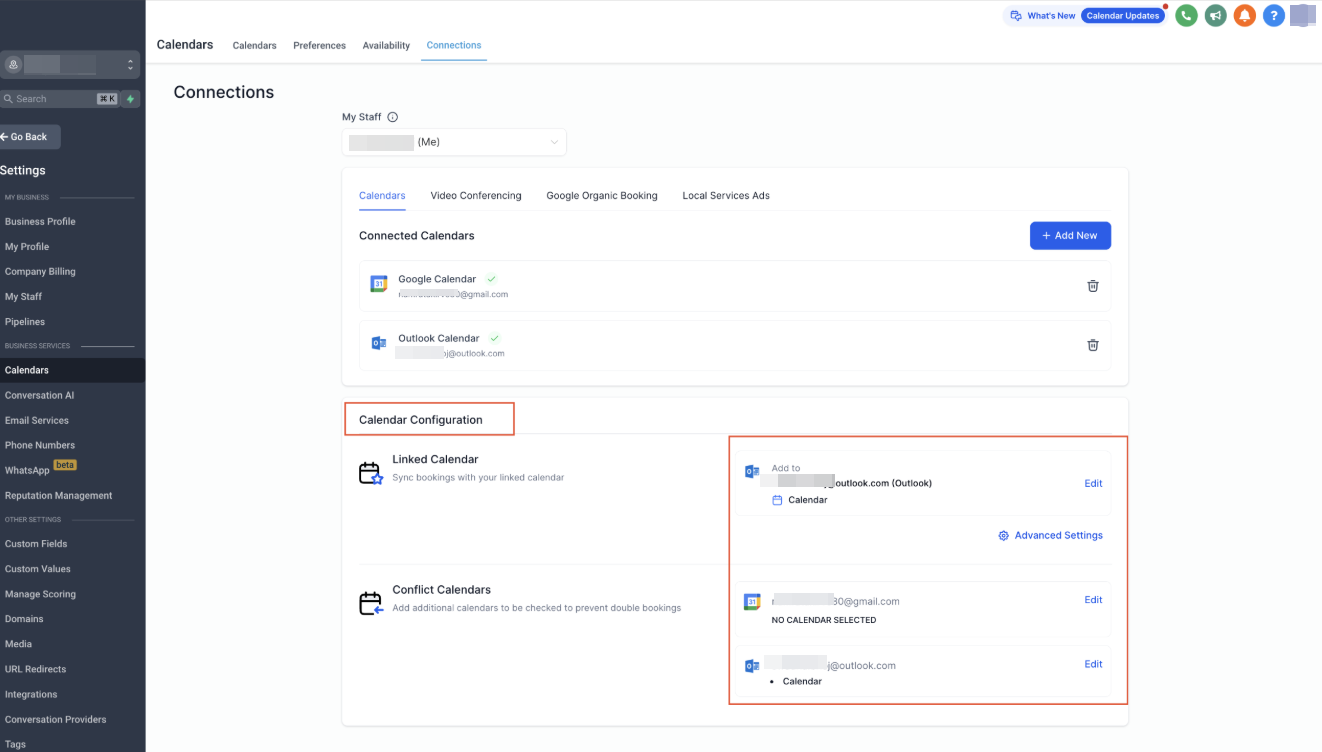
Task: Edit the outlook.com conflict calendar
Action: click(1093, 664)
